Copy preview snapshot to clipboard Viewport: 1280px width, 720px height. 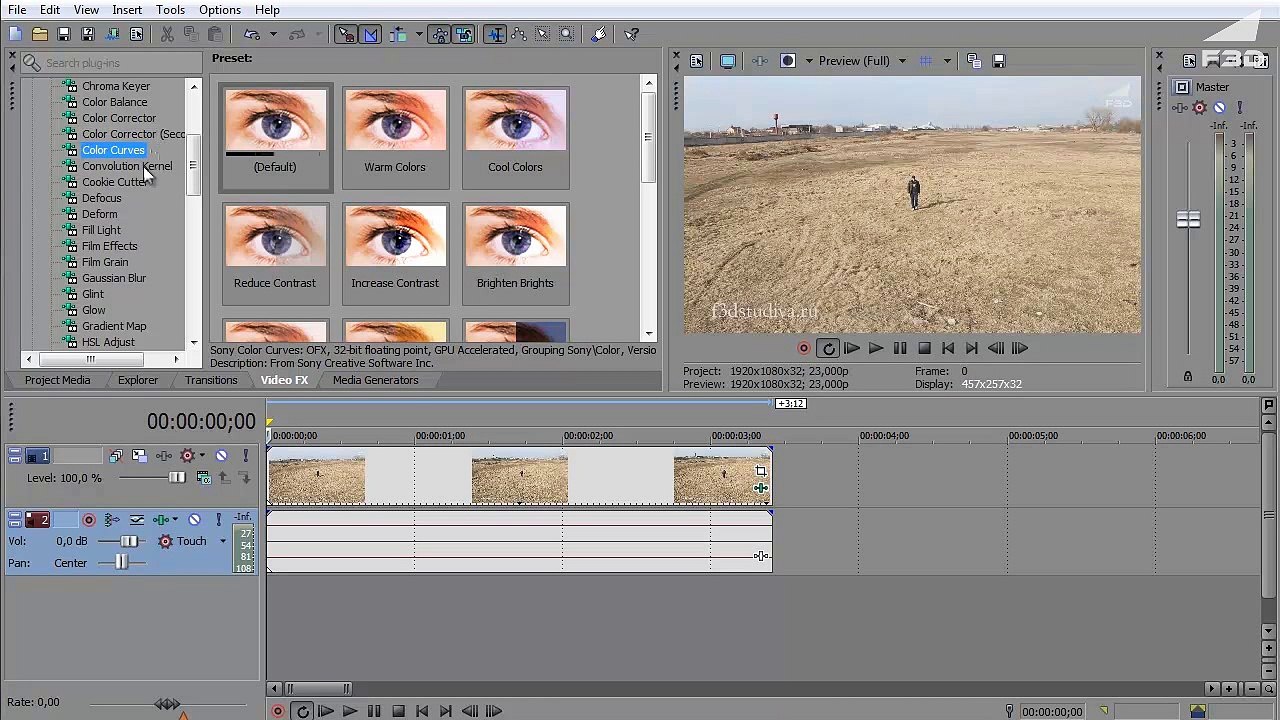pyautogui.click(x=974, y=61)
